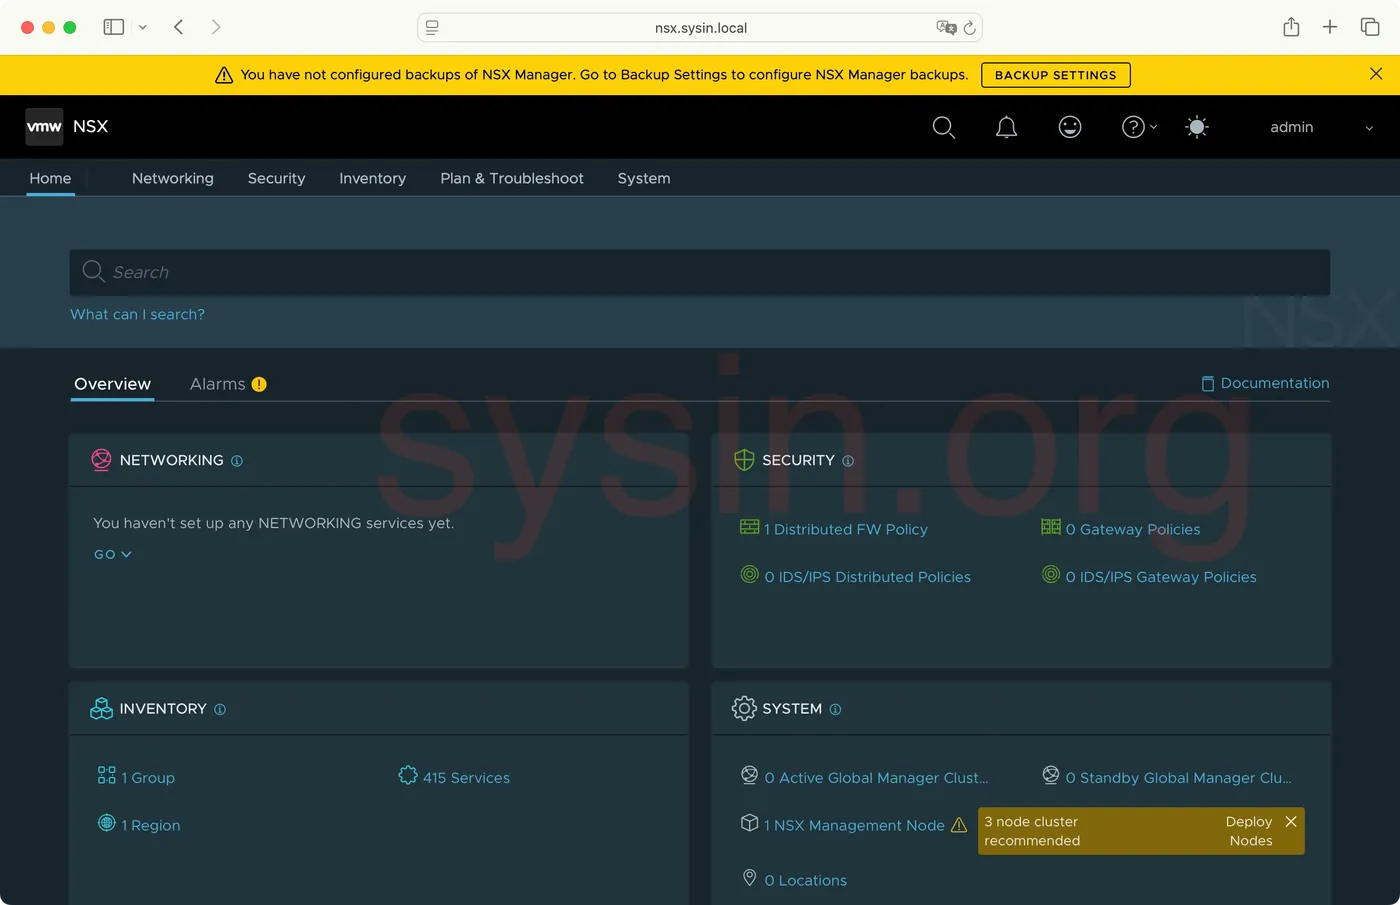Click the Security info icon
This screenshot has width=1400, height=905.
pyautogui.click(x=848, y=461)
